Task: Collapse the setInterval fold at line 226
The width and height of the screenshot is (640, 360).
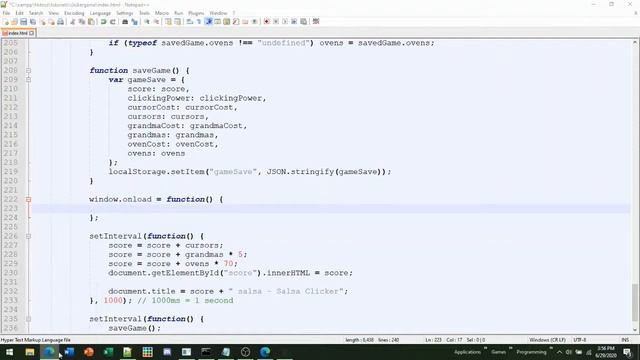Action: click(28, 236)
